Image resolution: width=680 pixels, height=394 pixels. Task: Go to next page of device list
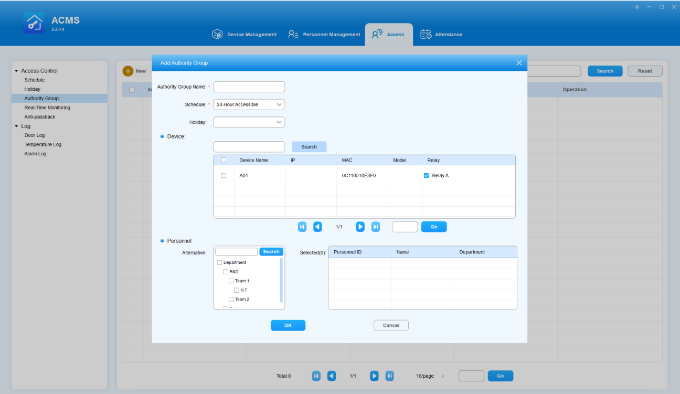360,227
